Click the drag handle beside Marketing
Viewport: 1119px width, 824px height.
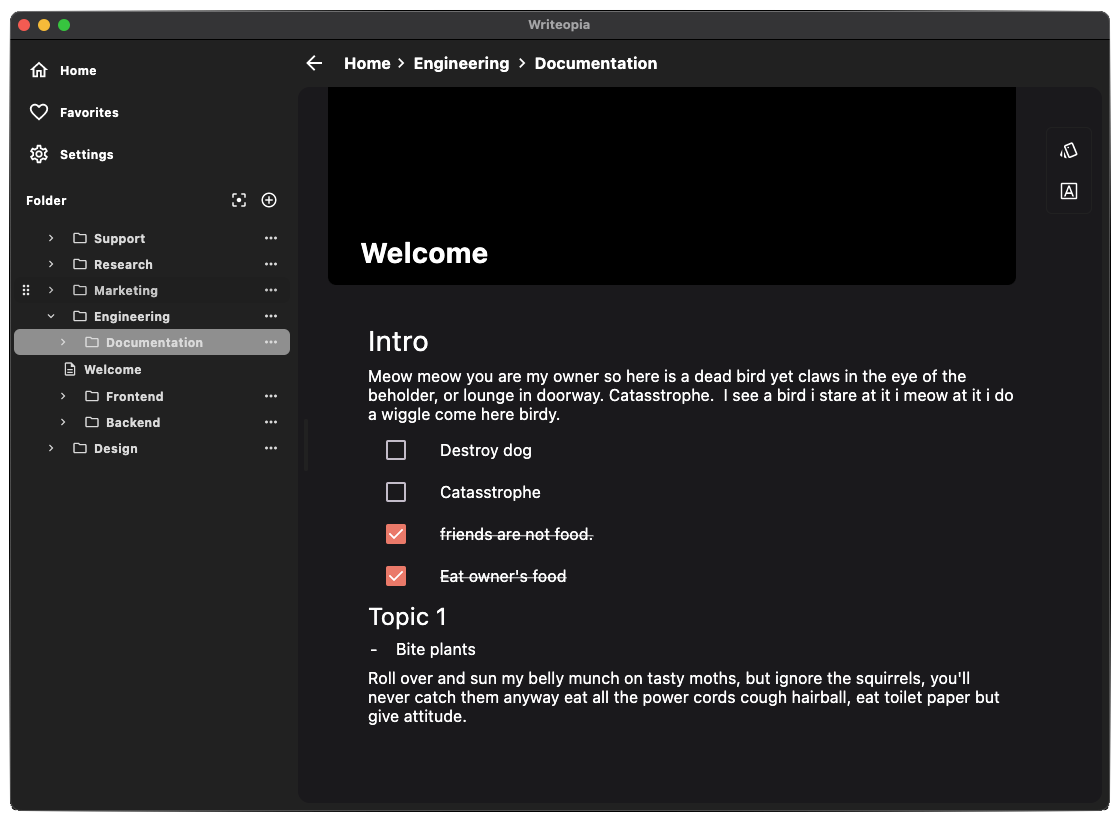(26, 290)
